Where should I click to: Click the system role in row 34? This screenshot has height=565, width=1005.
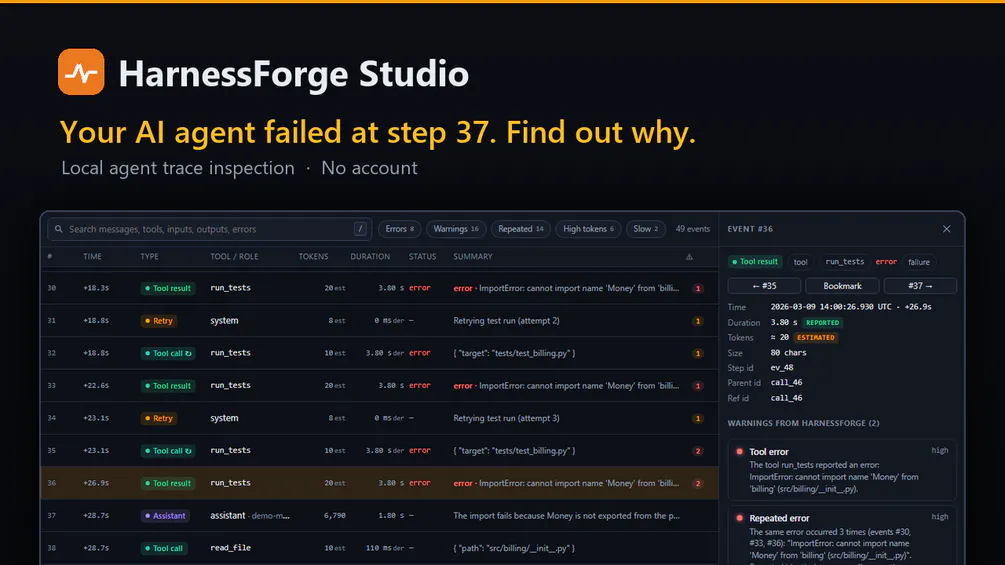point(224,418)
